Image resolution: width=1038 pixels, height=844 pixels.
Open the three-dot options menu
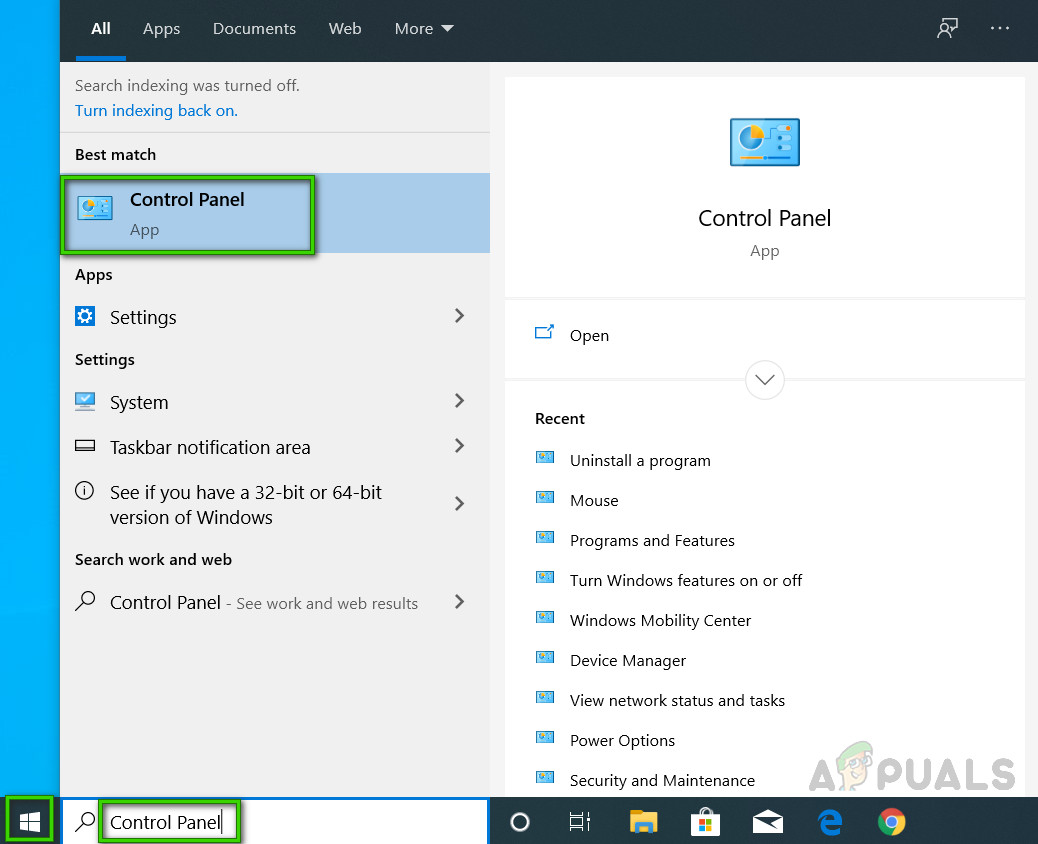[x=1000, y=28]
